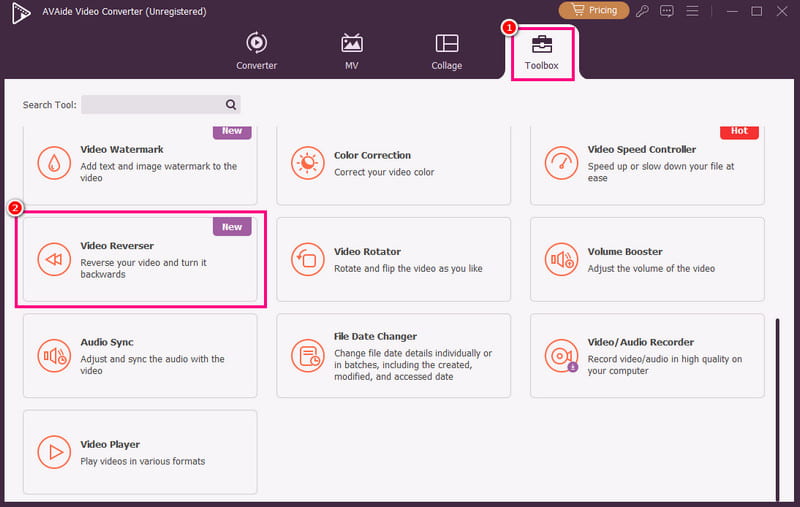The height and width of the screenshot is (507, 800).
Task: Open the Video Rotator icon
Action: click(306, 260)
